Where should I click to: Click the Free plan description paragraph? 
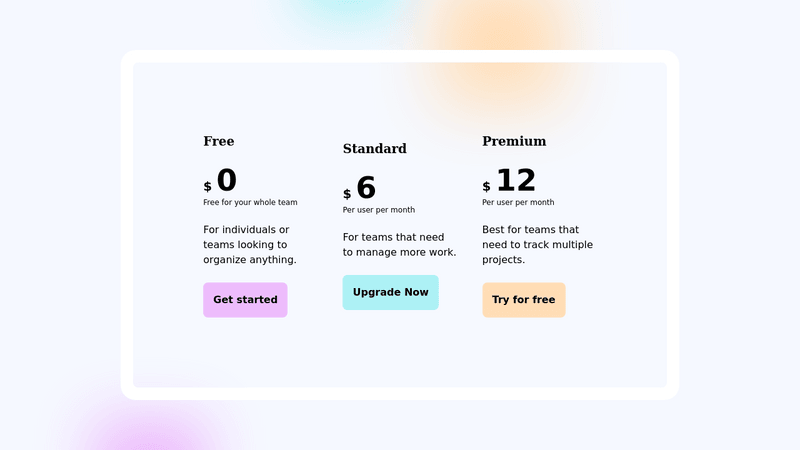click(x=250, y=245)
